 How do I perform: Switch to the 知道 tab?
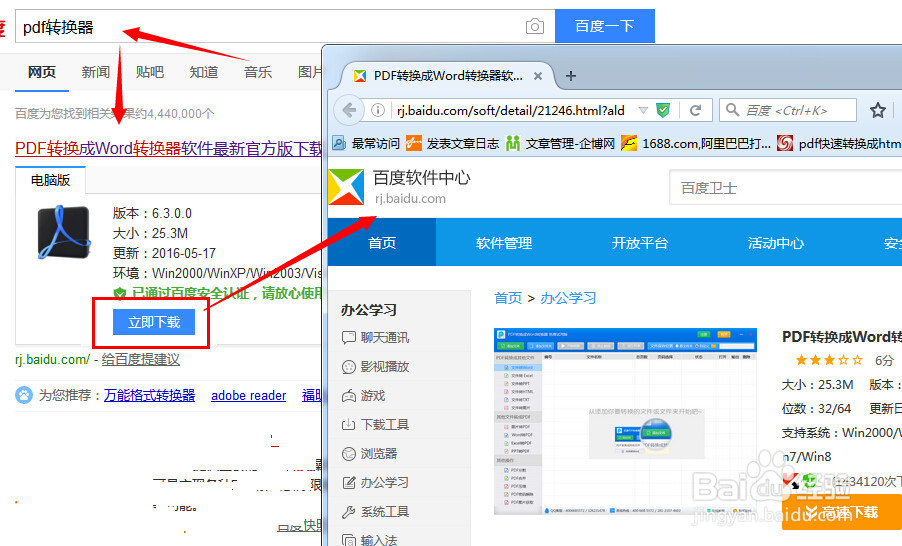point(204,72)
